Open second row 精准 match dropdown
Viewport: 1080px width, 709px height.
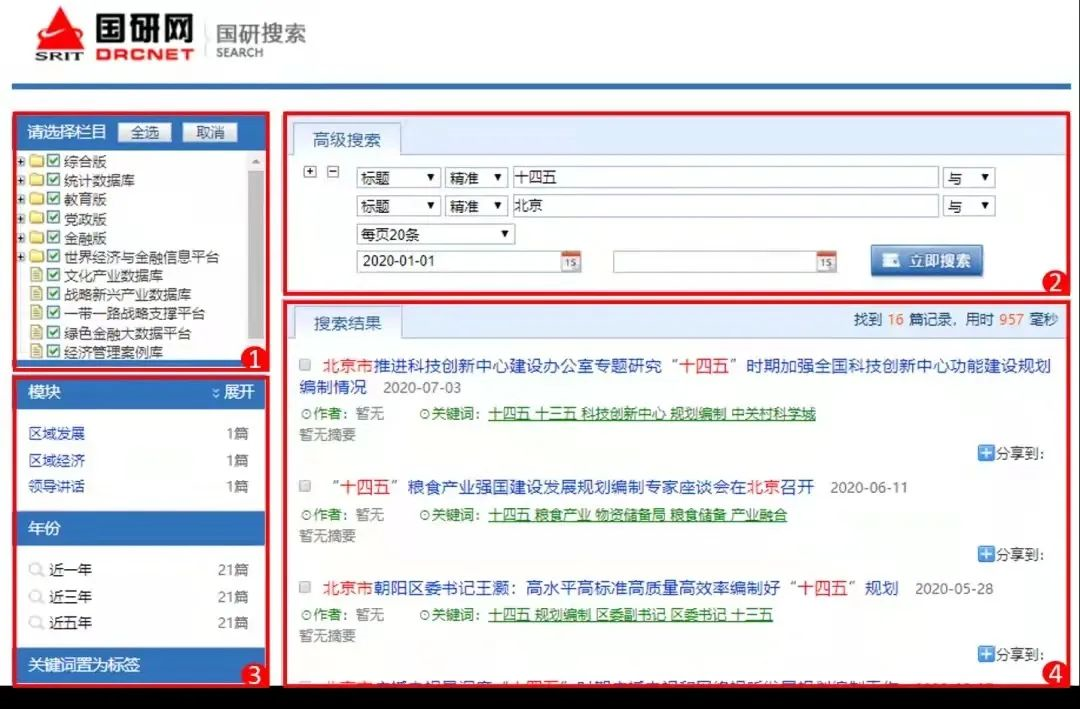[x=476, y=206]
